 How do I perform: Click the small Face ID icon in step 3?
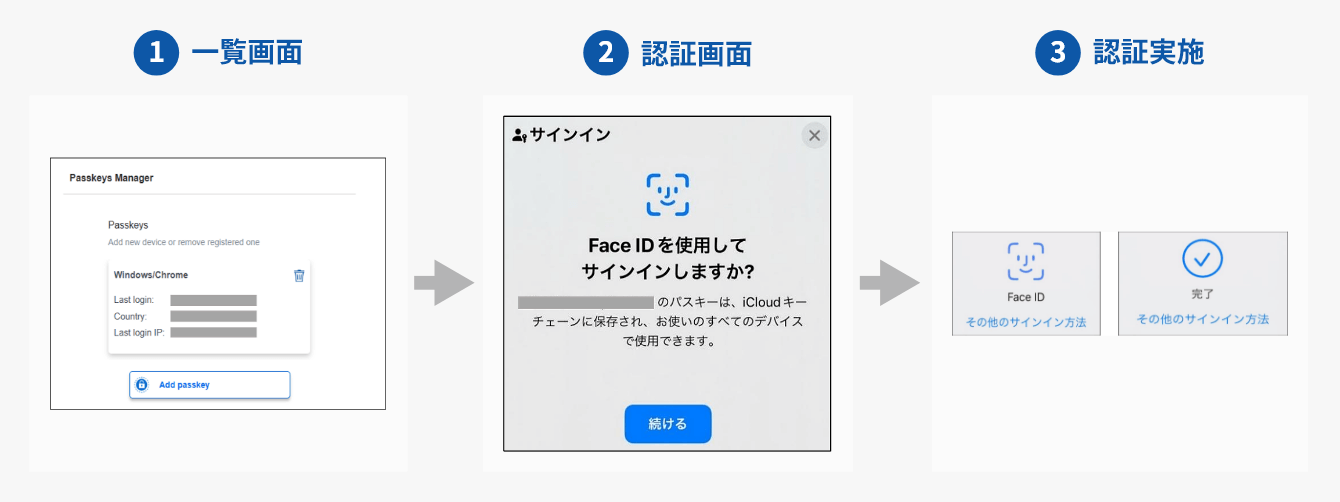pos(1025,261)
